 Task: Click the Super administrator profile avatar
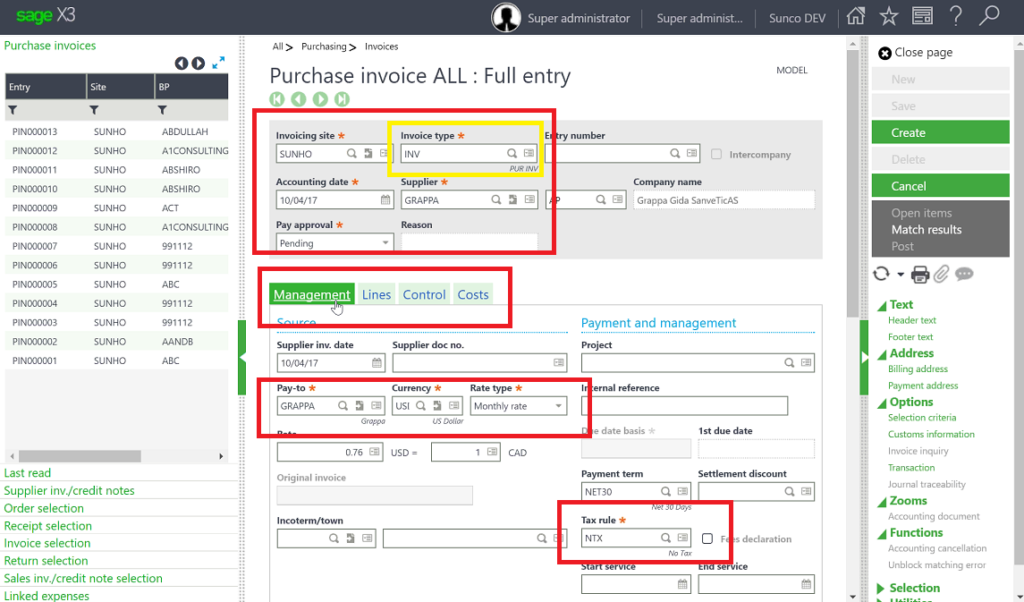click(506, 18)
